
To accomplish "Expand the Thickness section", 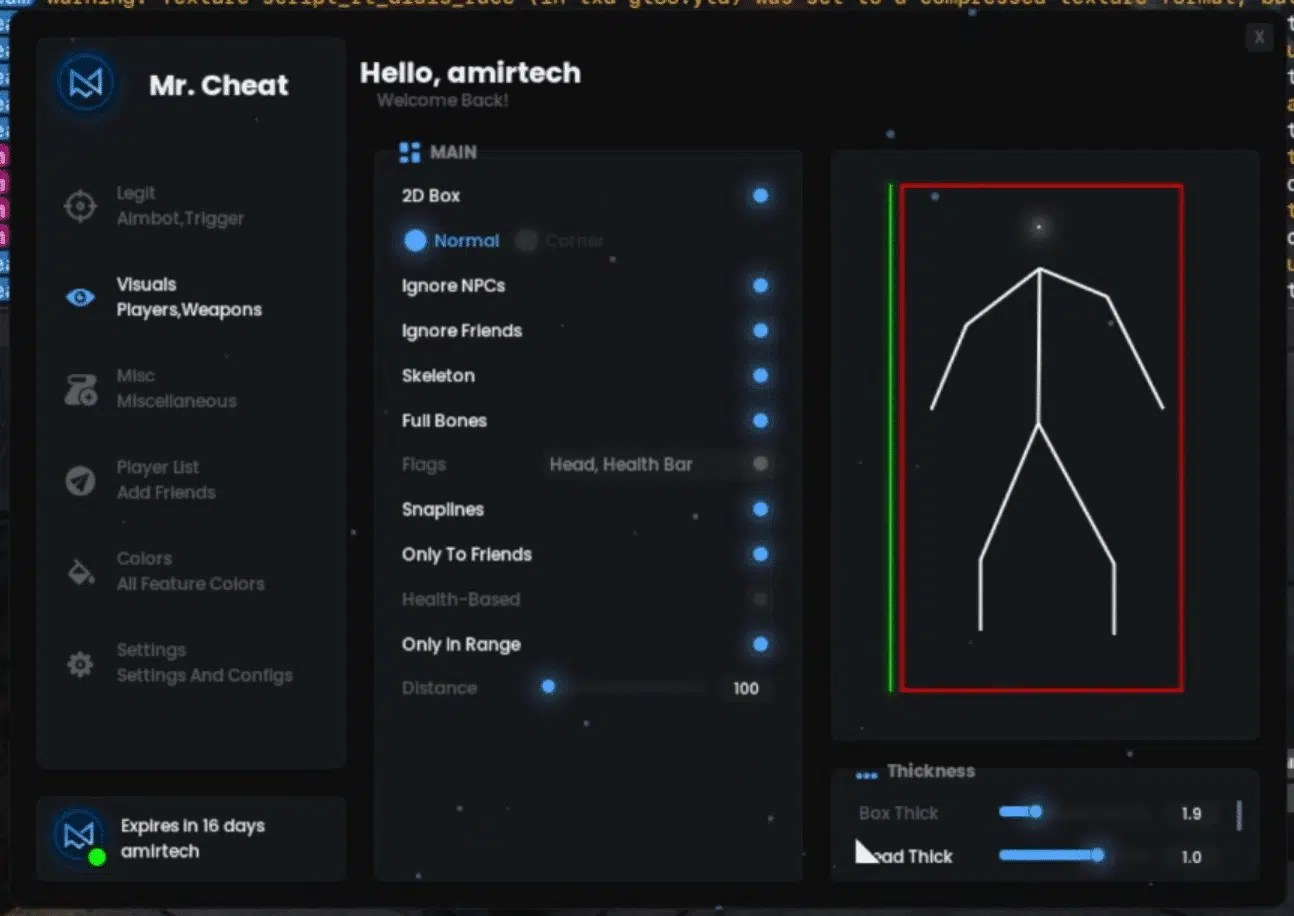I will [x=930, y=771].
